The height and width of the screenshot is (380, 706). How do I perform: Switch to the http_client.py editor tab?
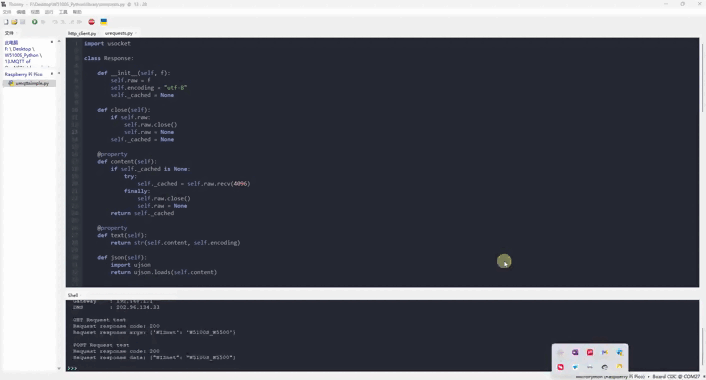pyautogui.click(x=82, y=33)
